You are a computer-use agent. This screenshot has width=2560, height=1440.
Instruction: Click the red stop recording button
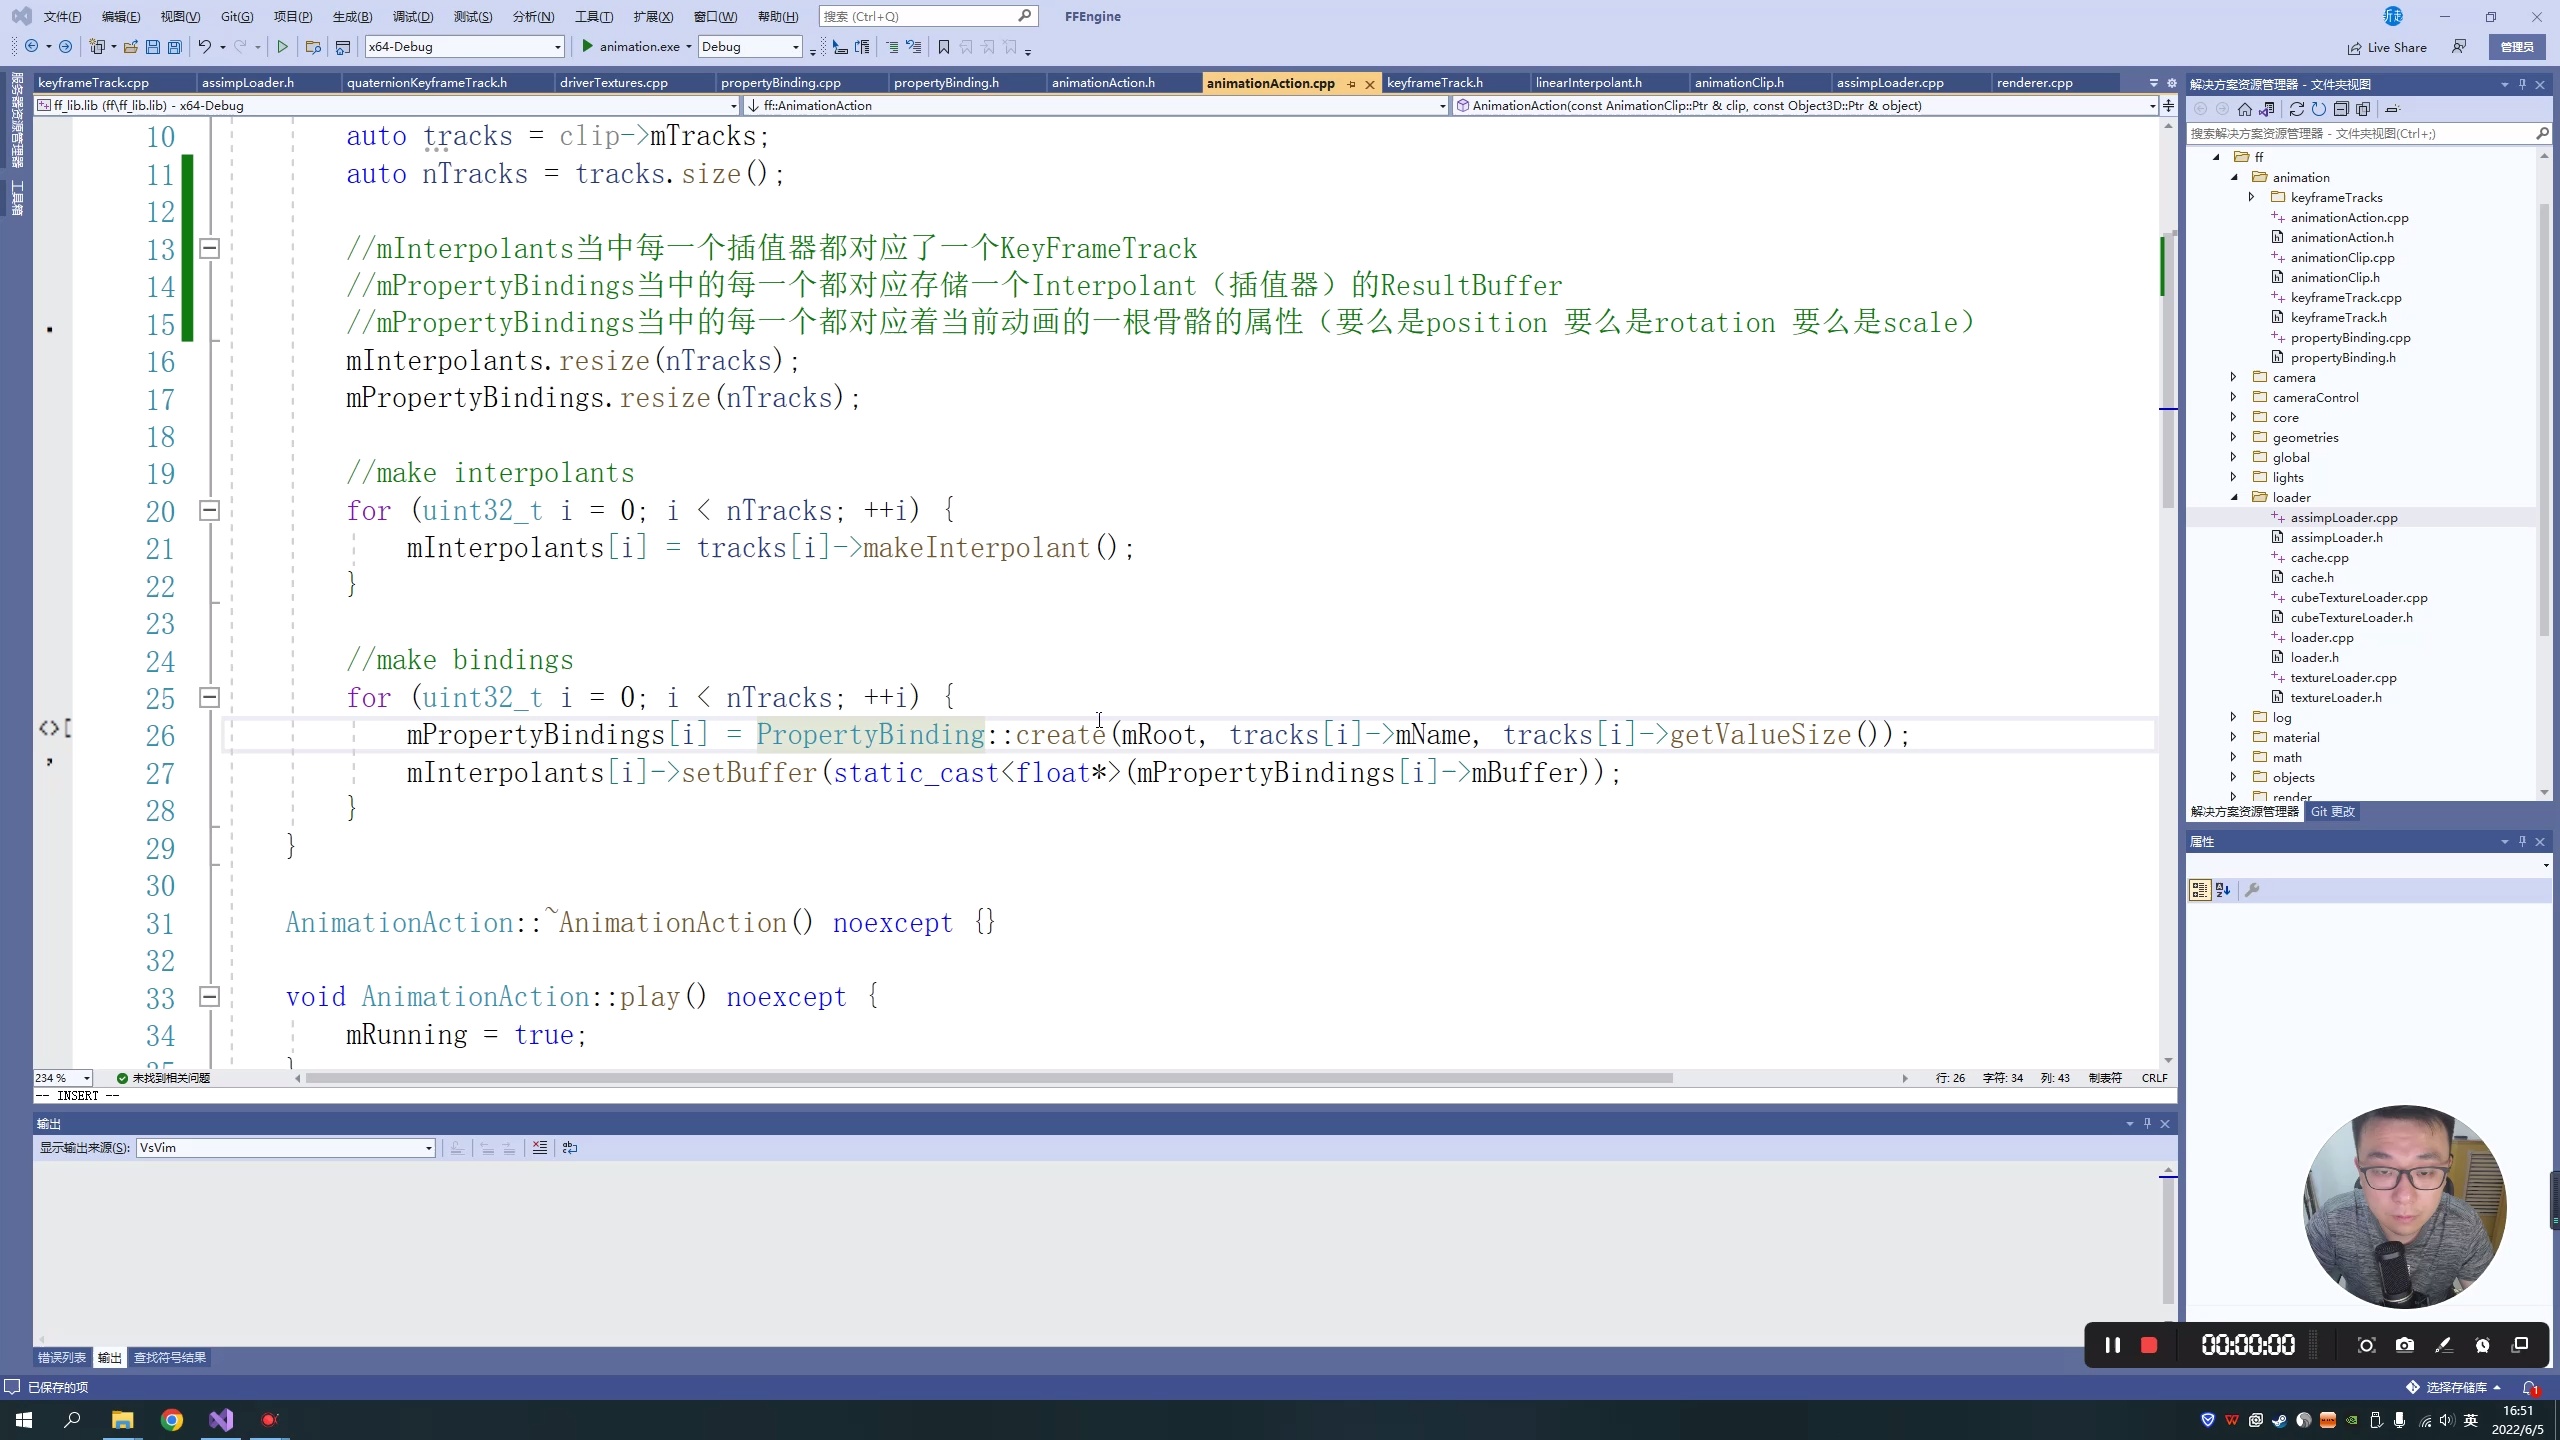coord(2148,1345)
